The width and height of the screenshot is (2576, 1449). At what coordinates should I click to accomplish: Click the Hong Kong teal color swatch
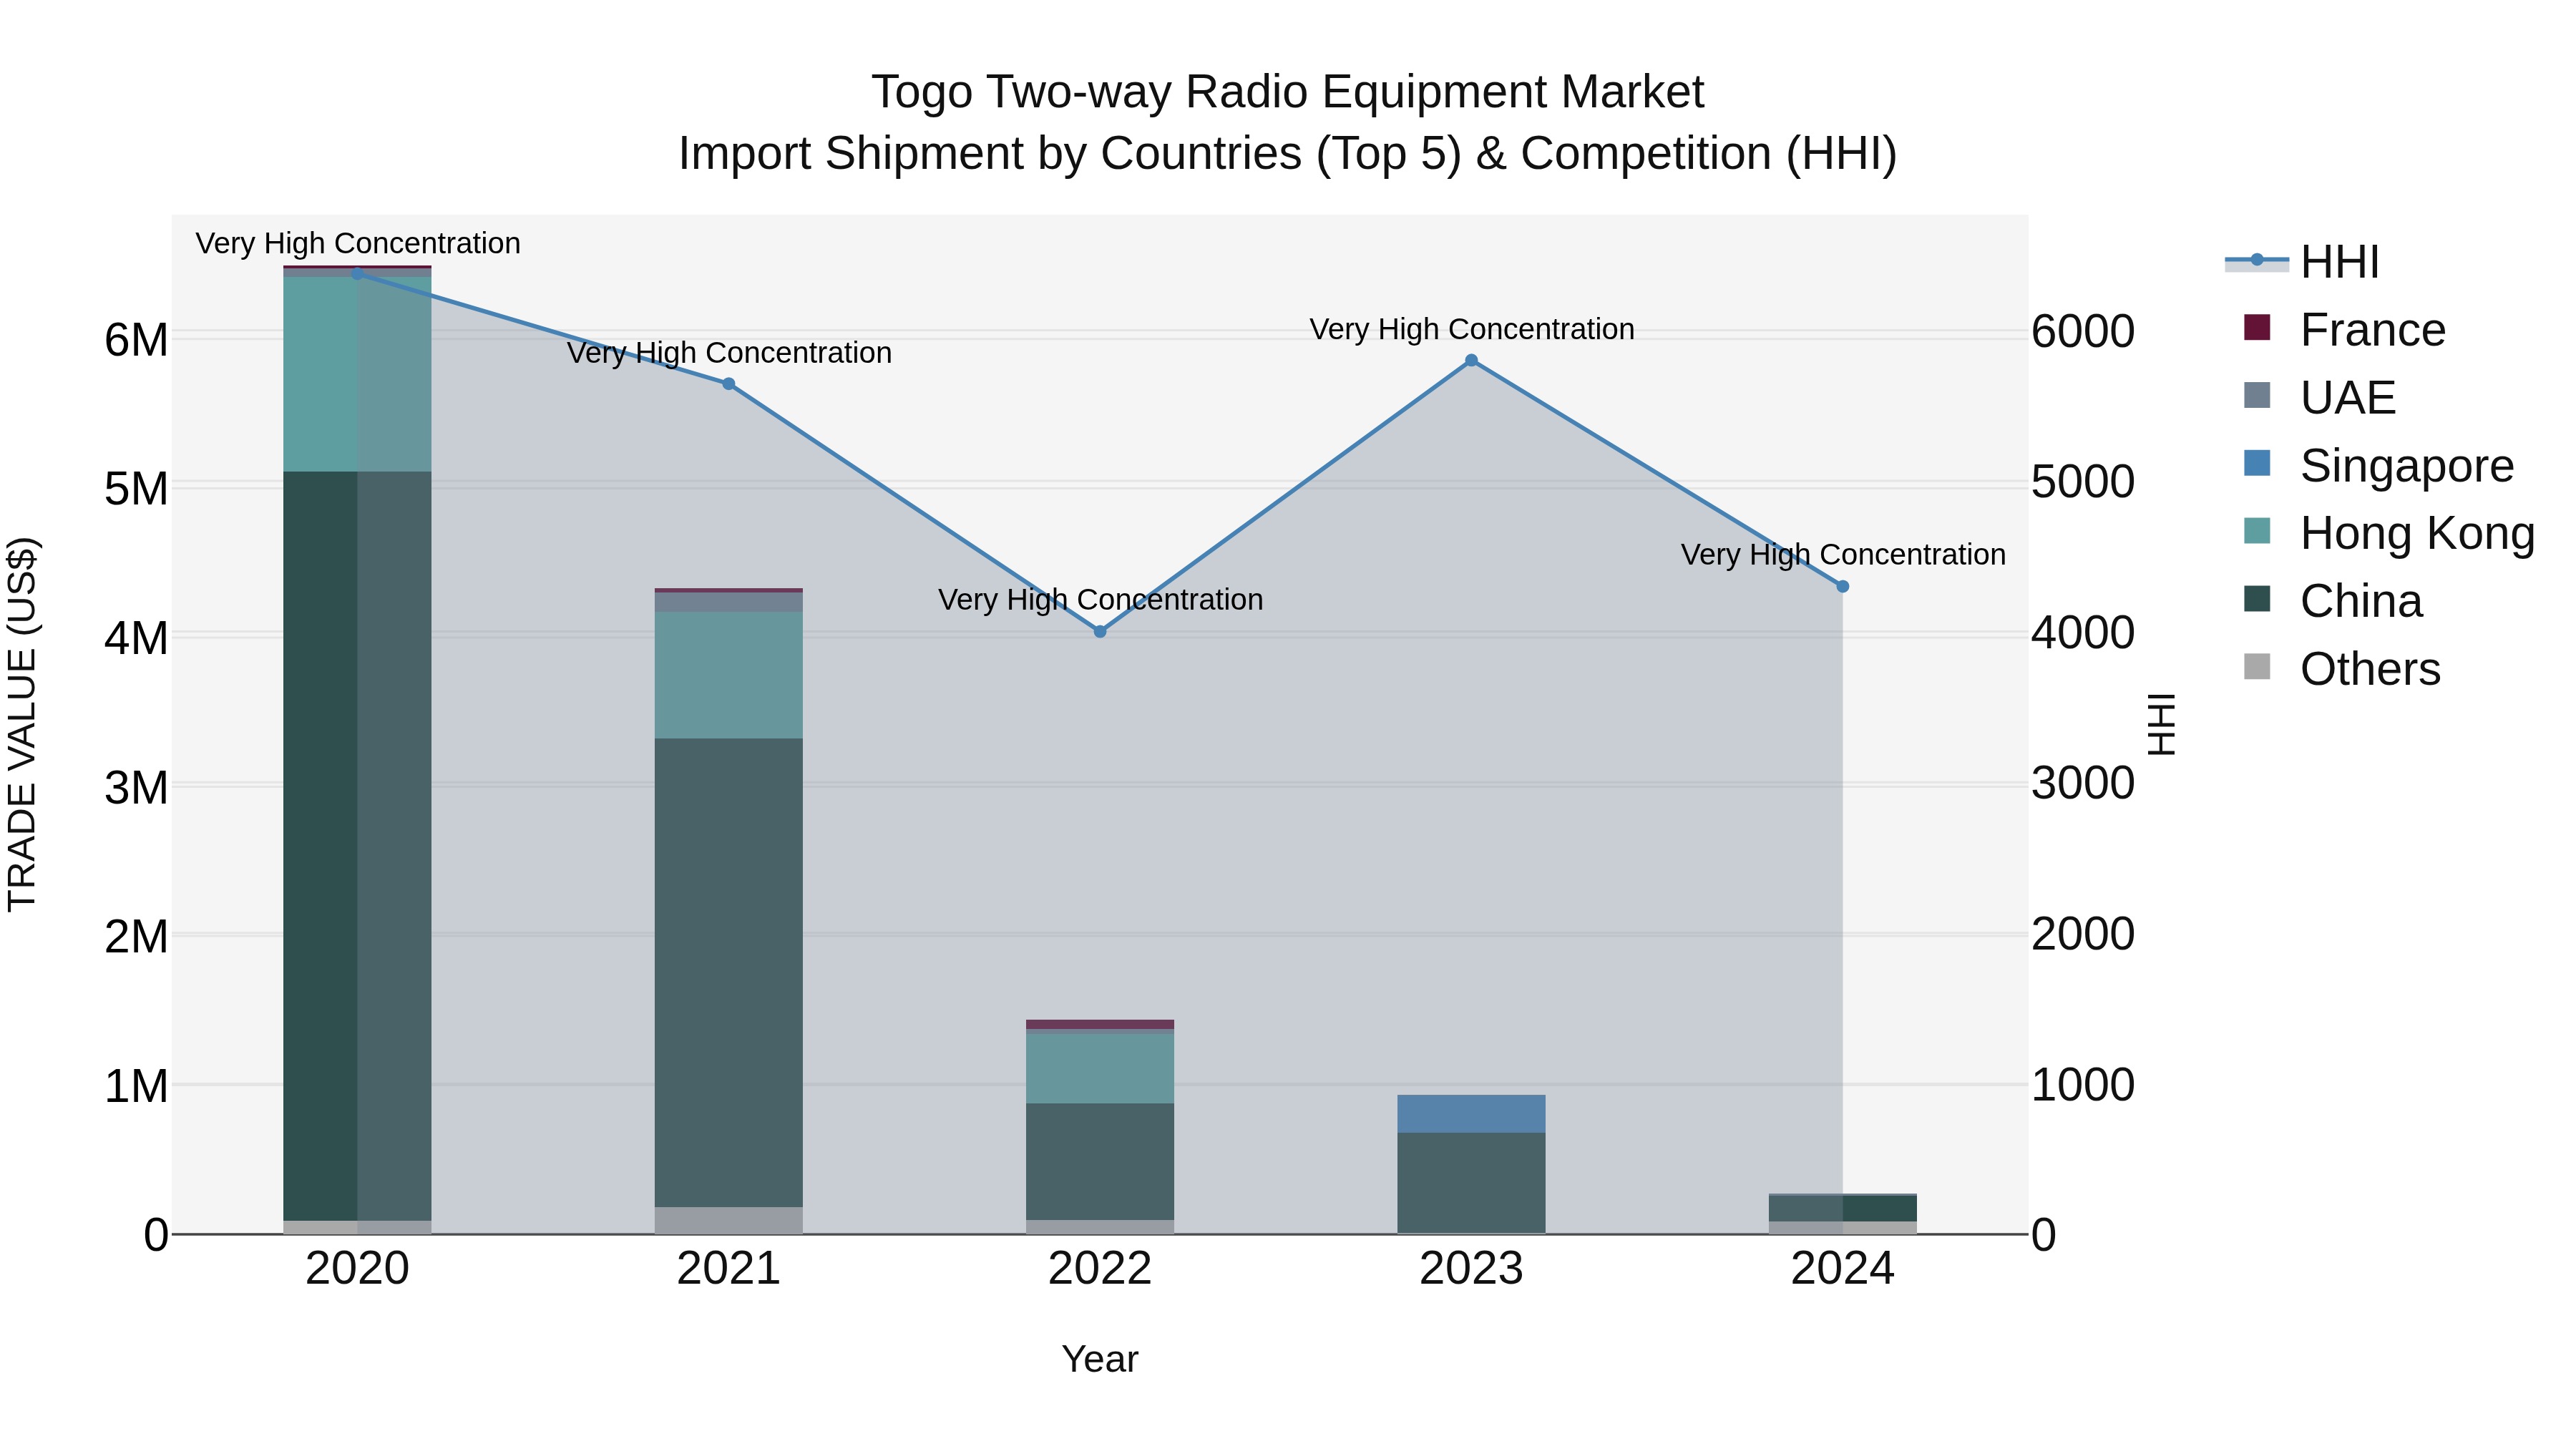click(2257, 531)
